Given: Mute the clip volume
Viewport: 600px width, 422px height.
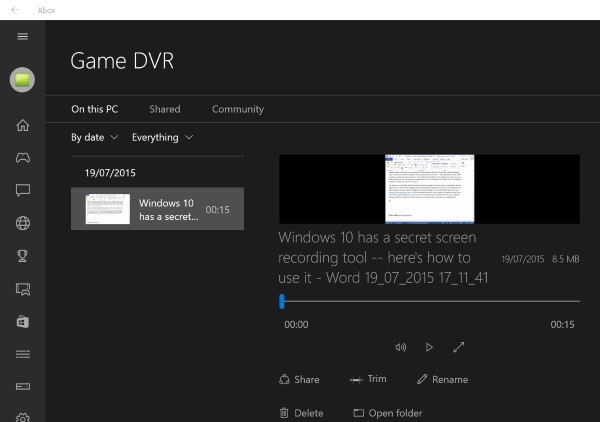Looking at the screenshot, I should (x=400, y=347).
